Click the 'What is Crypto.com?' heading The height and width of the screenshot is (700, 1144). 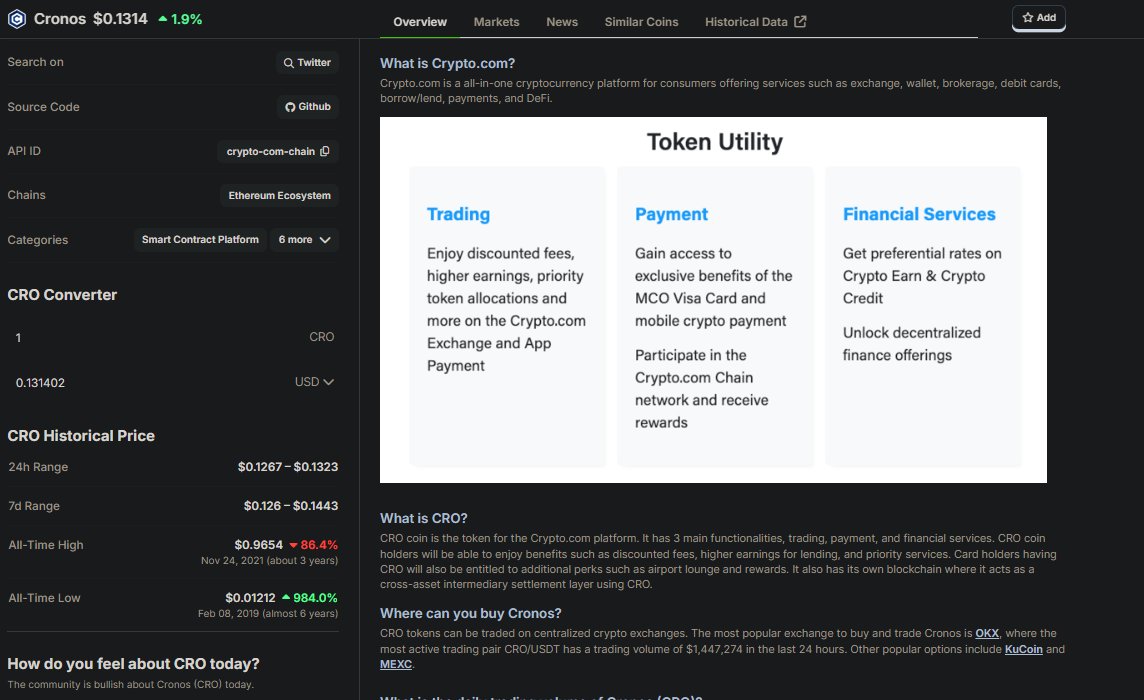(447, 64)
